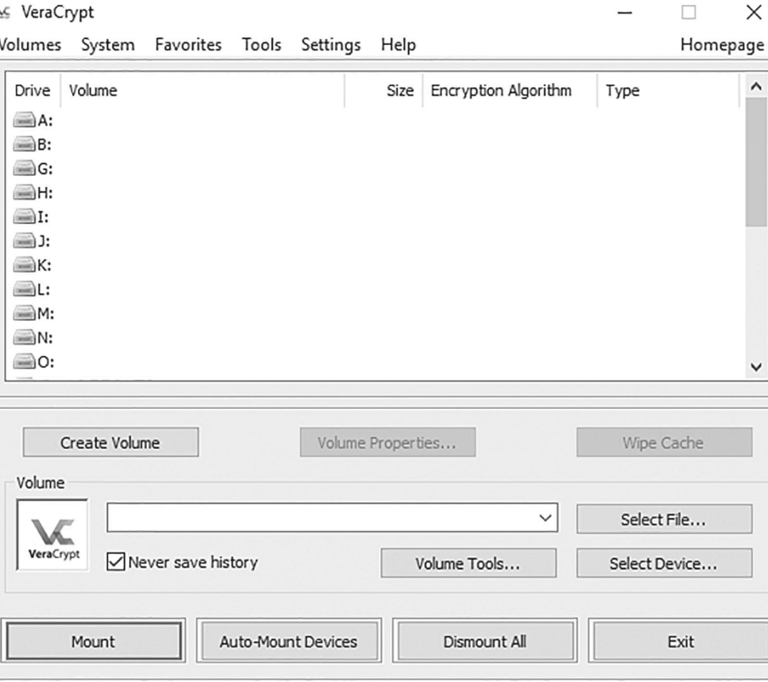Click the 'K:' drive letter text

pyautogui.click(x=45, y=265)
